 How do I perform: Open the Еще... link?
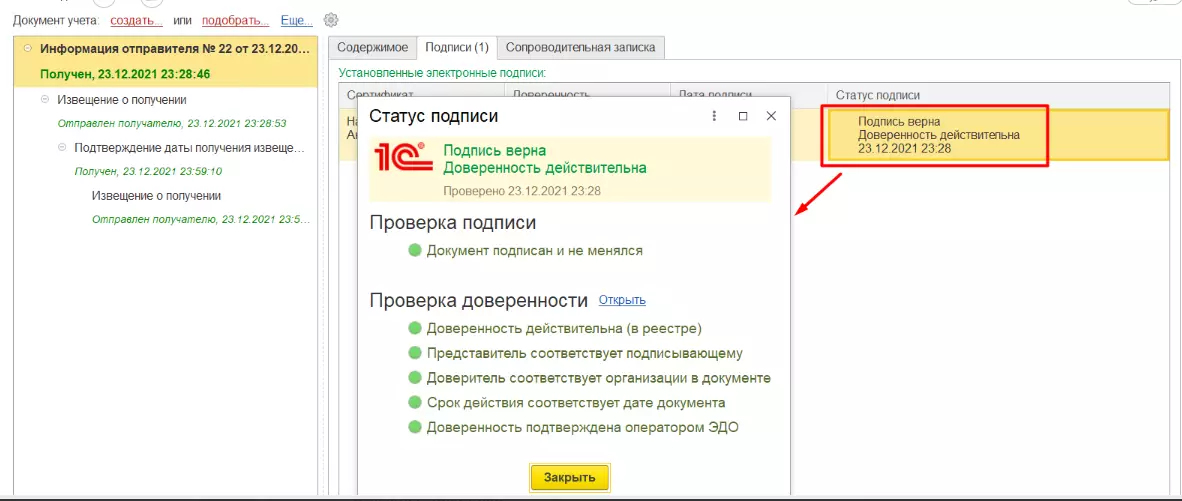[296, 20]
